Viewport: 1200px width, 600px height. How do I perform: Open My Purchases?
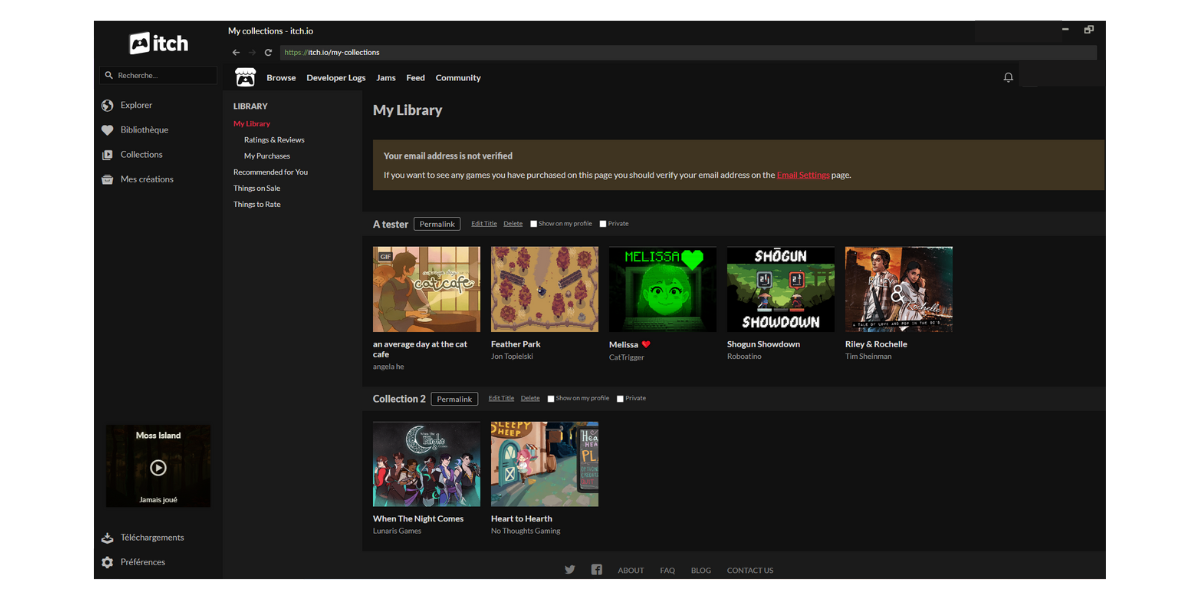[x=267, y=156]
